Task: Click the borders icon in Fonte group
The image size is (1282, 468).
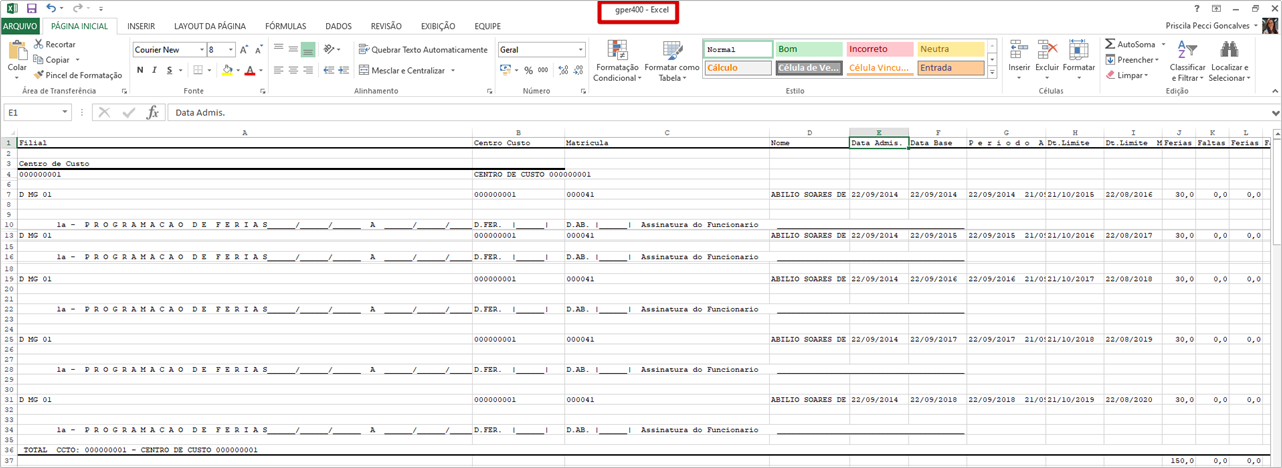Action: pos(198,70)
